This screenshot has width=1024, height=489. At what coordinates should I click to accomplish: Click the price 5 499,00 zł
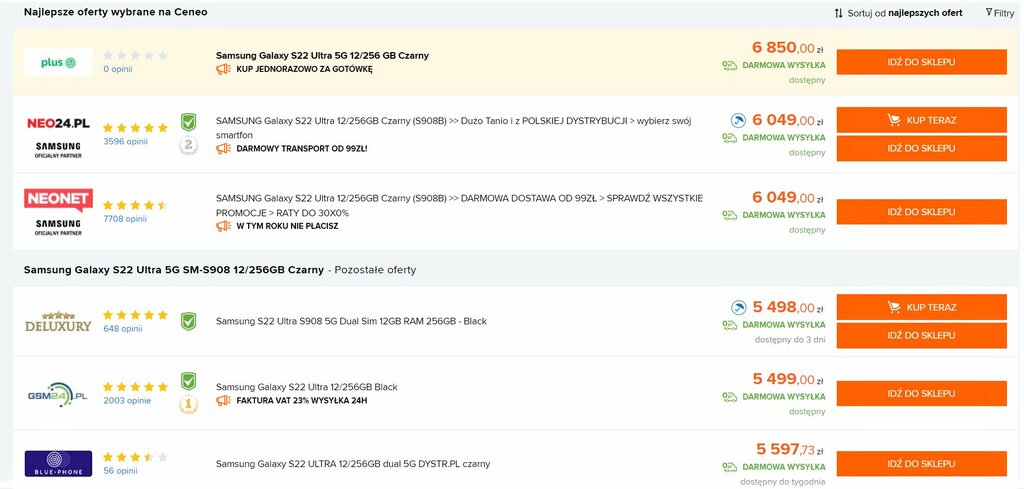(x=788, y=379)
